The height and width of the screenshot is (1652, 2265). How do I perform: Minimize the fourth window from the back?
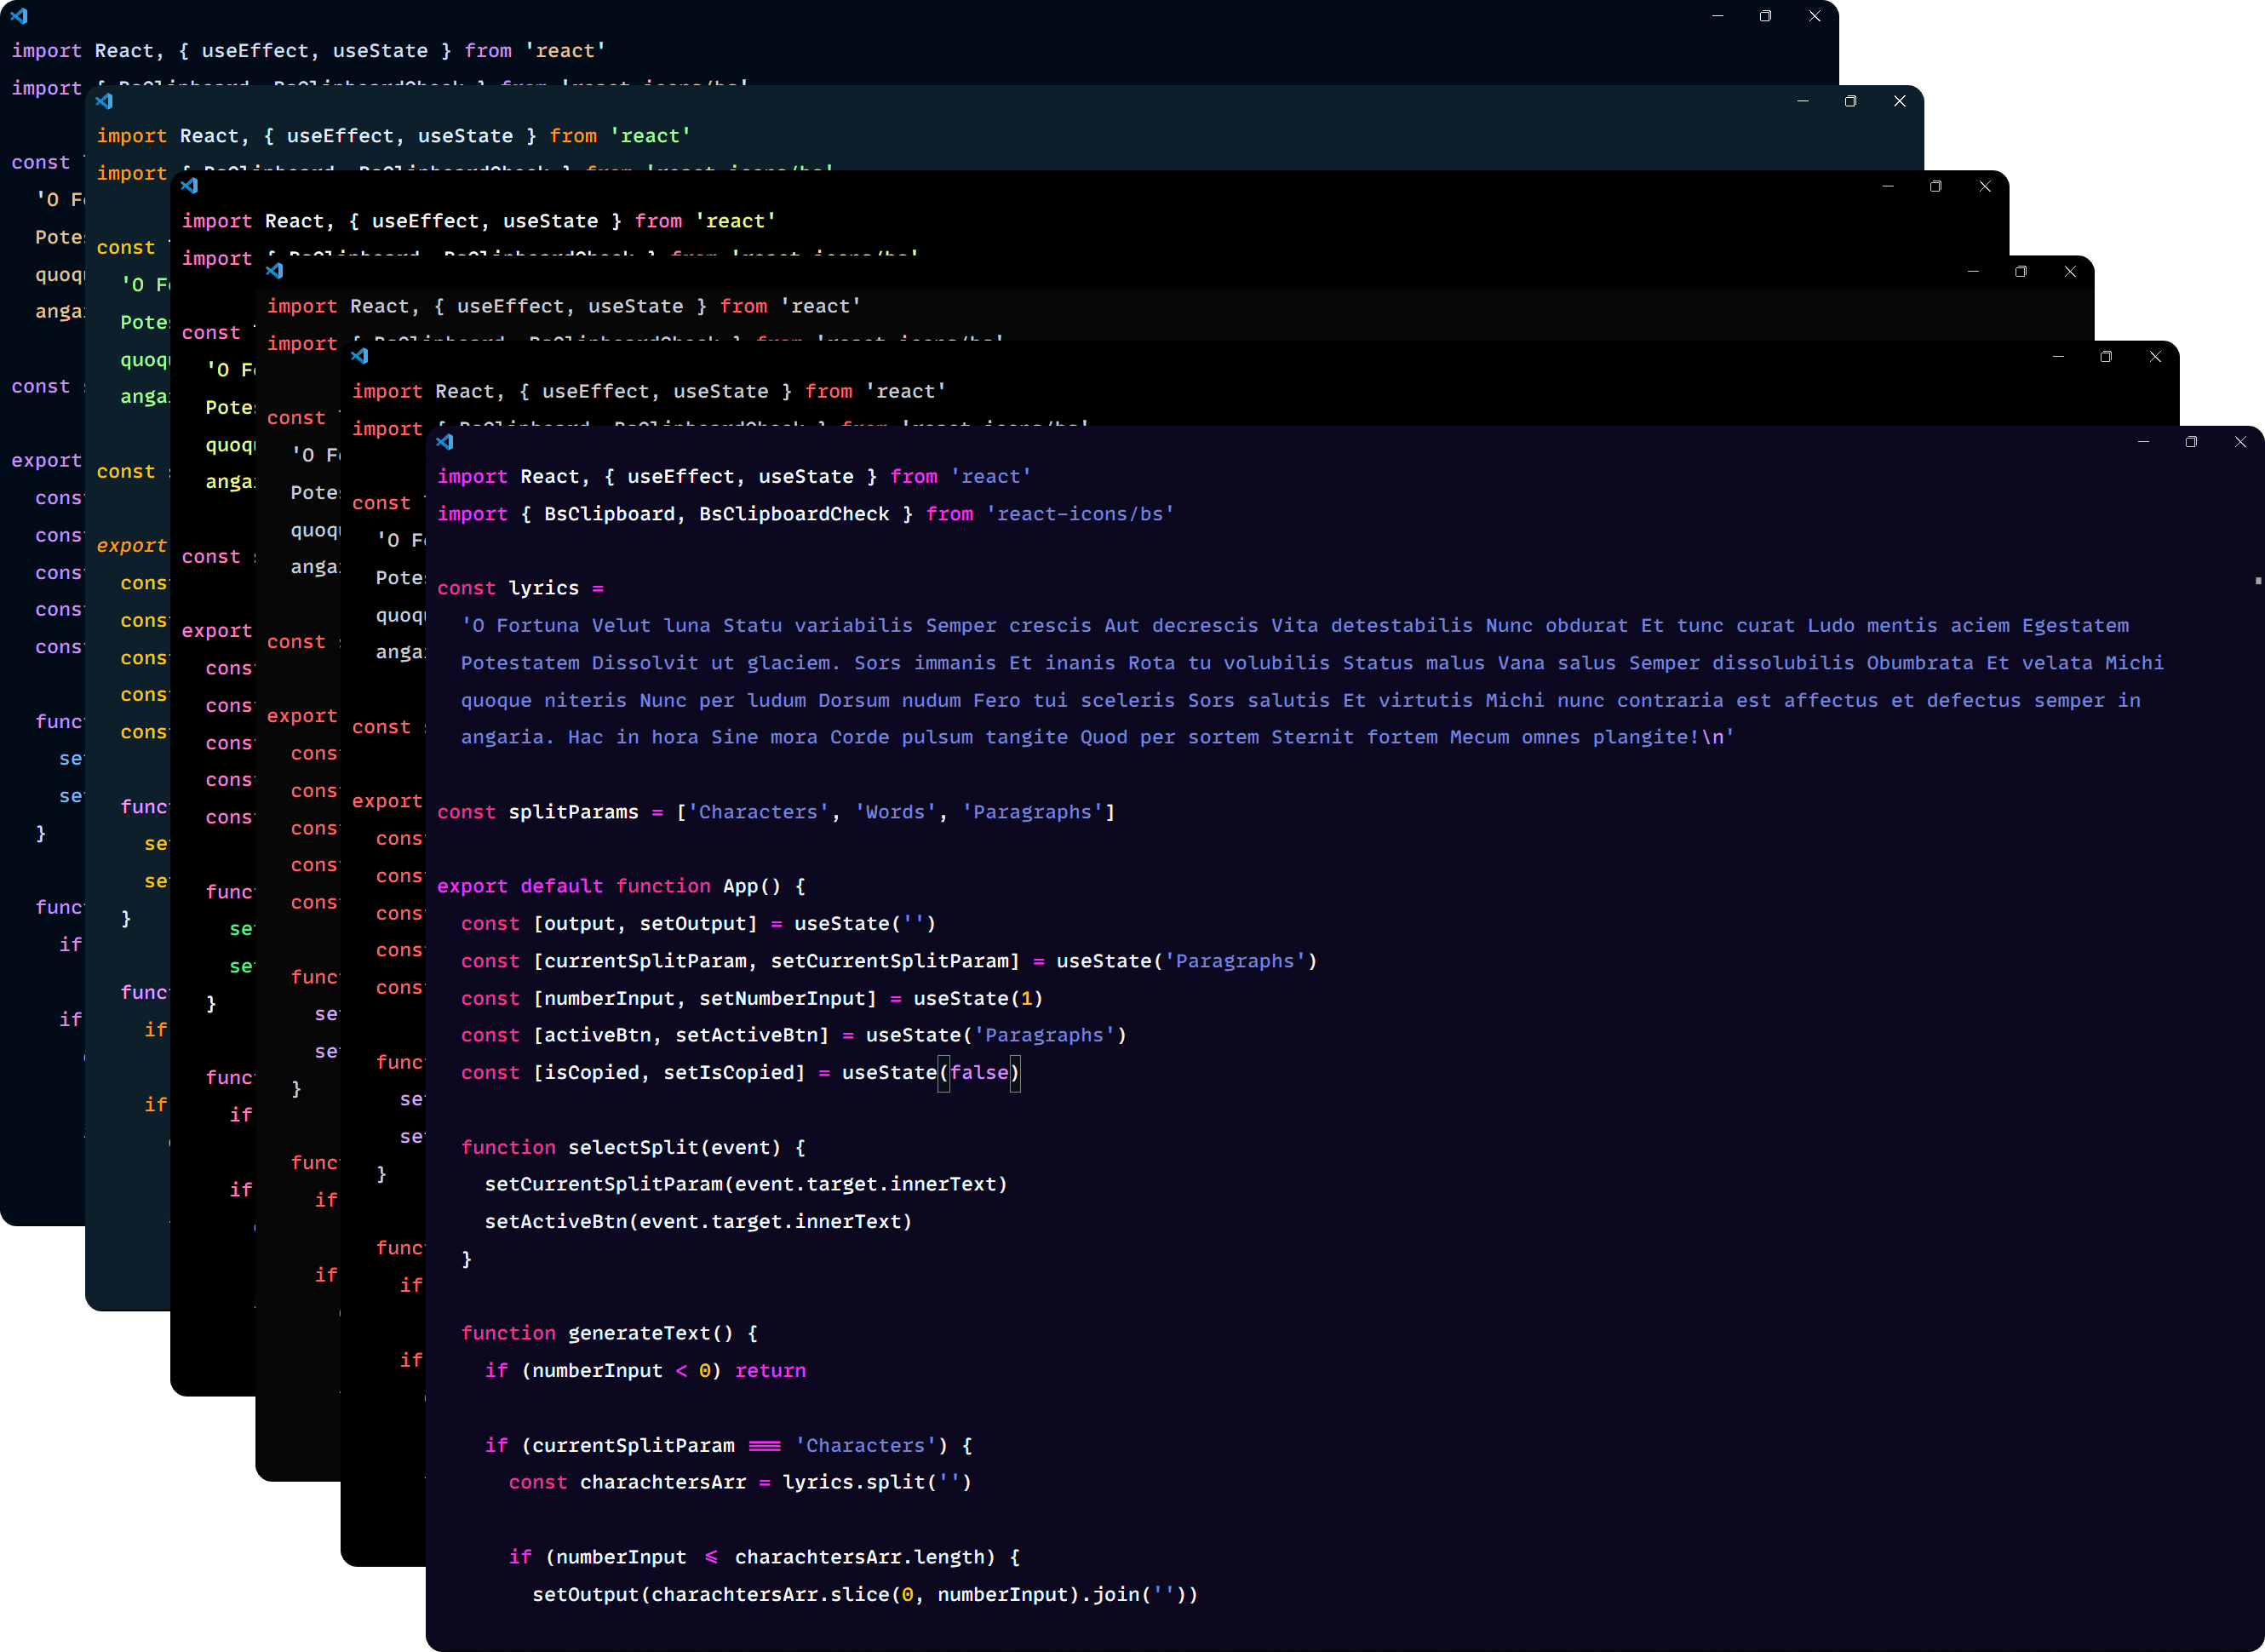[1973, 271]
